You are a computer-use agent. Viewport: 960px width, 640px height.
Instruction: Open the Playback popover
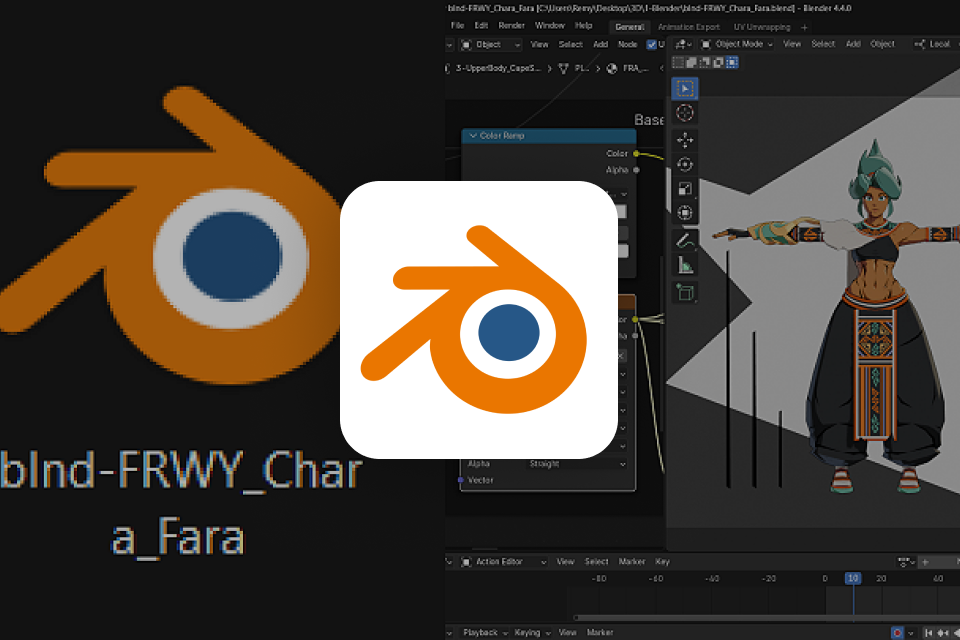pos(485,633)
